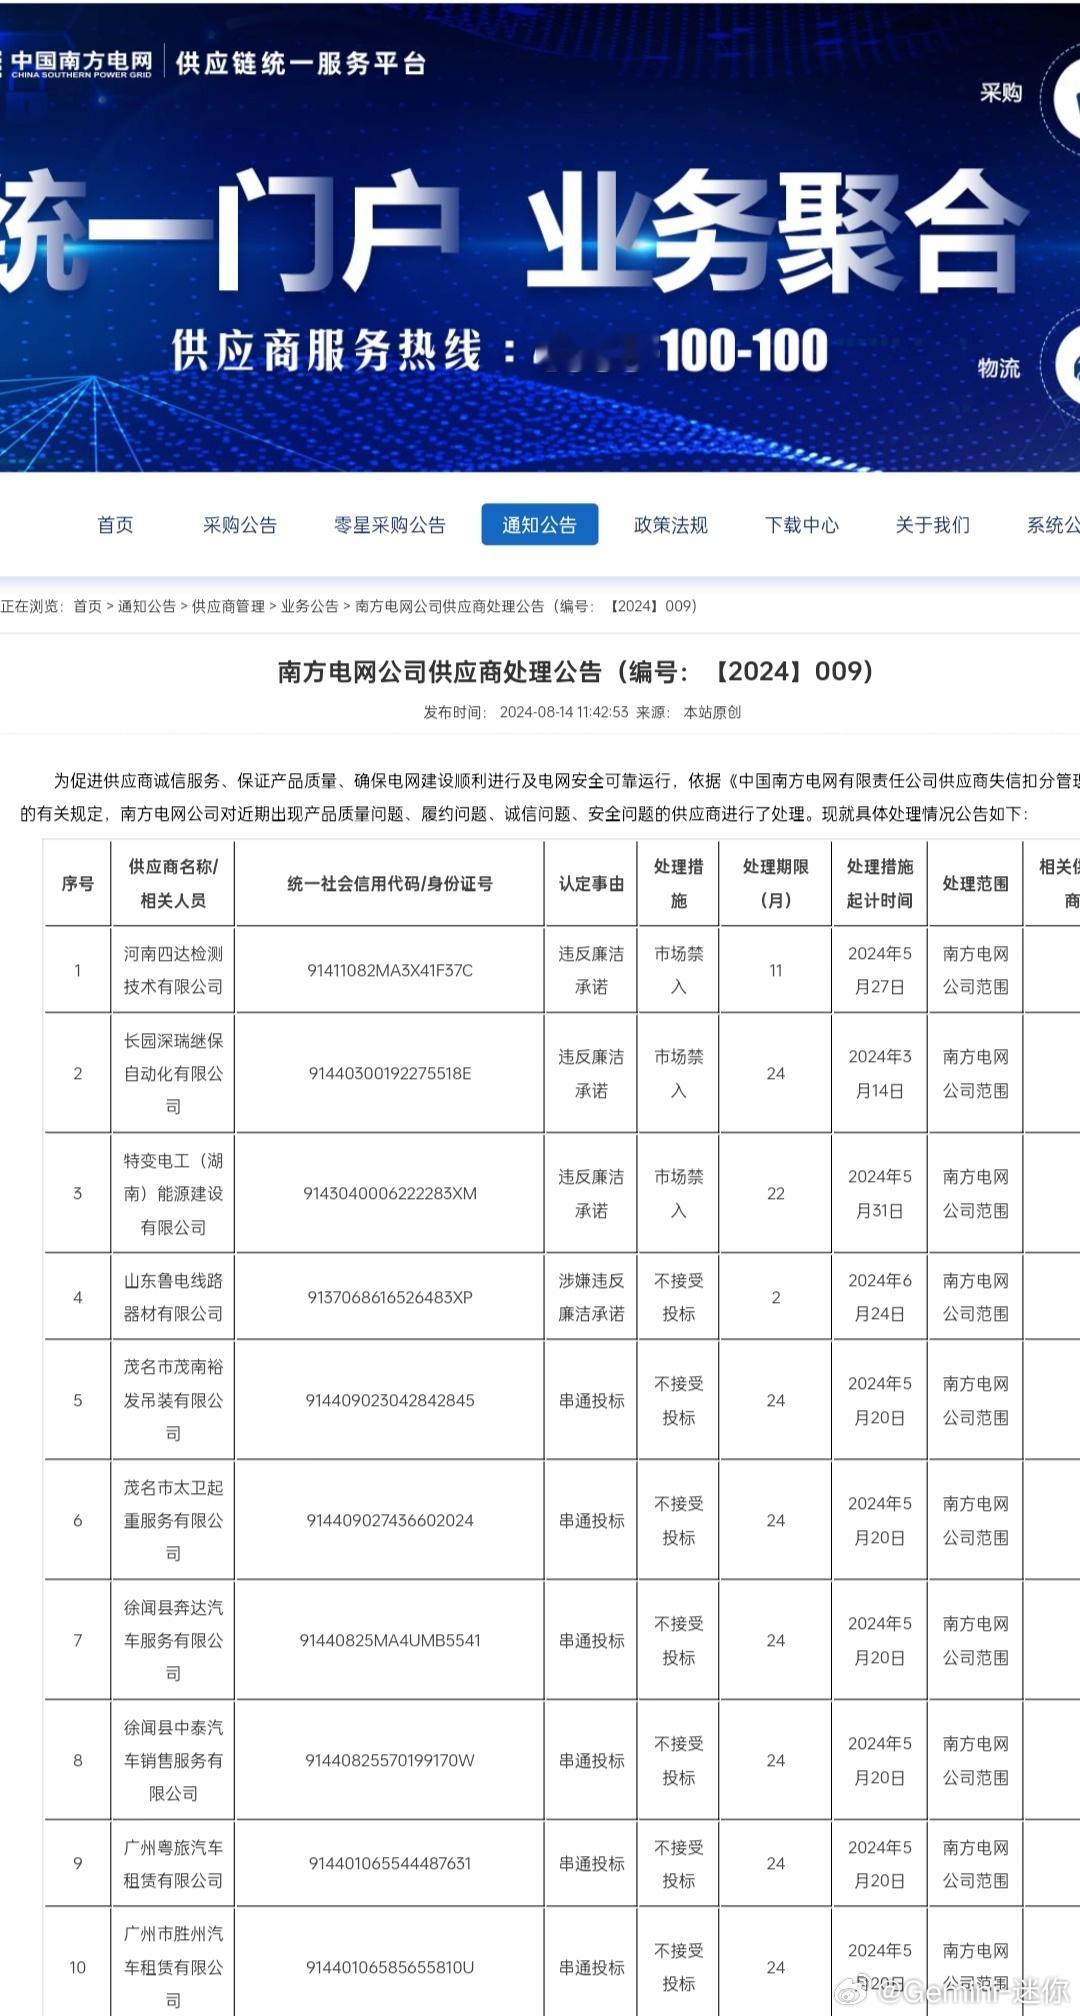1080x2016 pixels.
Task: Click the 处理措施 column header
Action: pos(679,883)
